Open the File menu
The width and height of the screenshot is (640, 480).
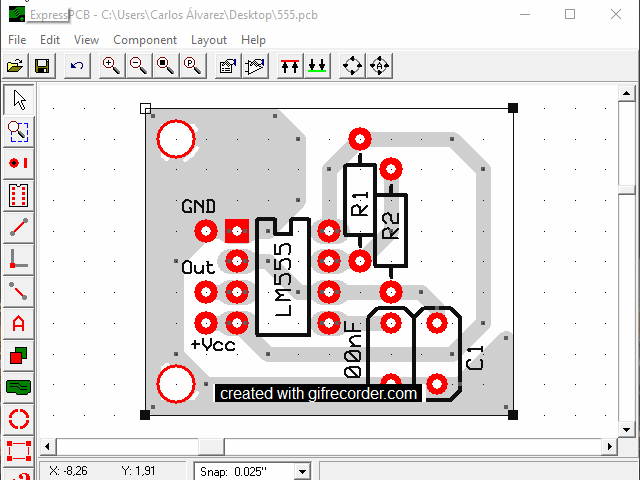pyautogui.click(x=17, y=40)
